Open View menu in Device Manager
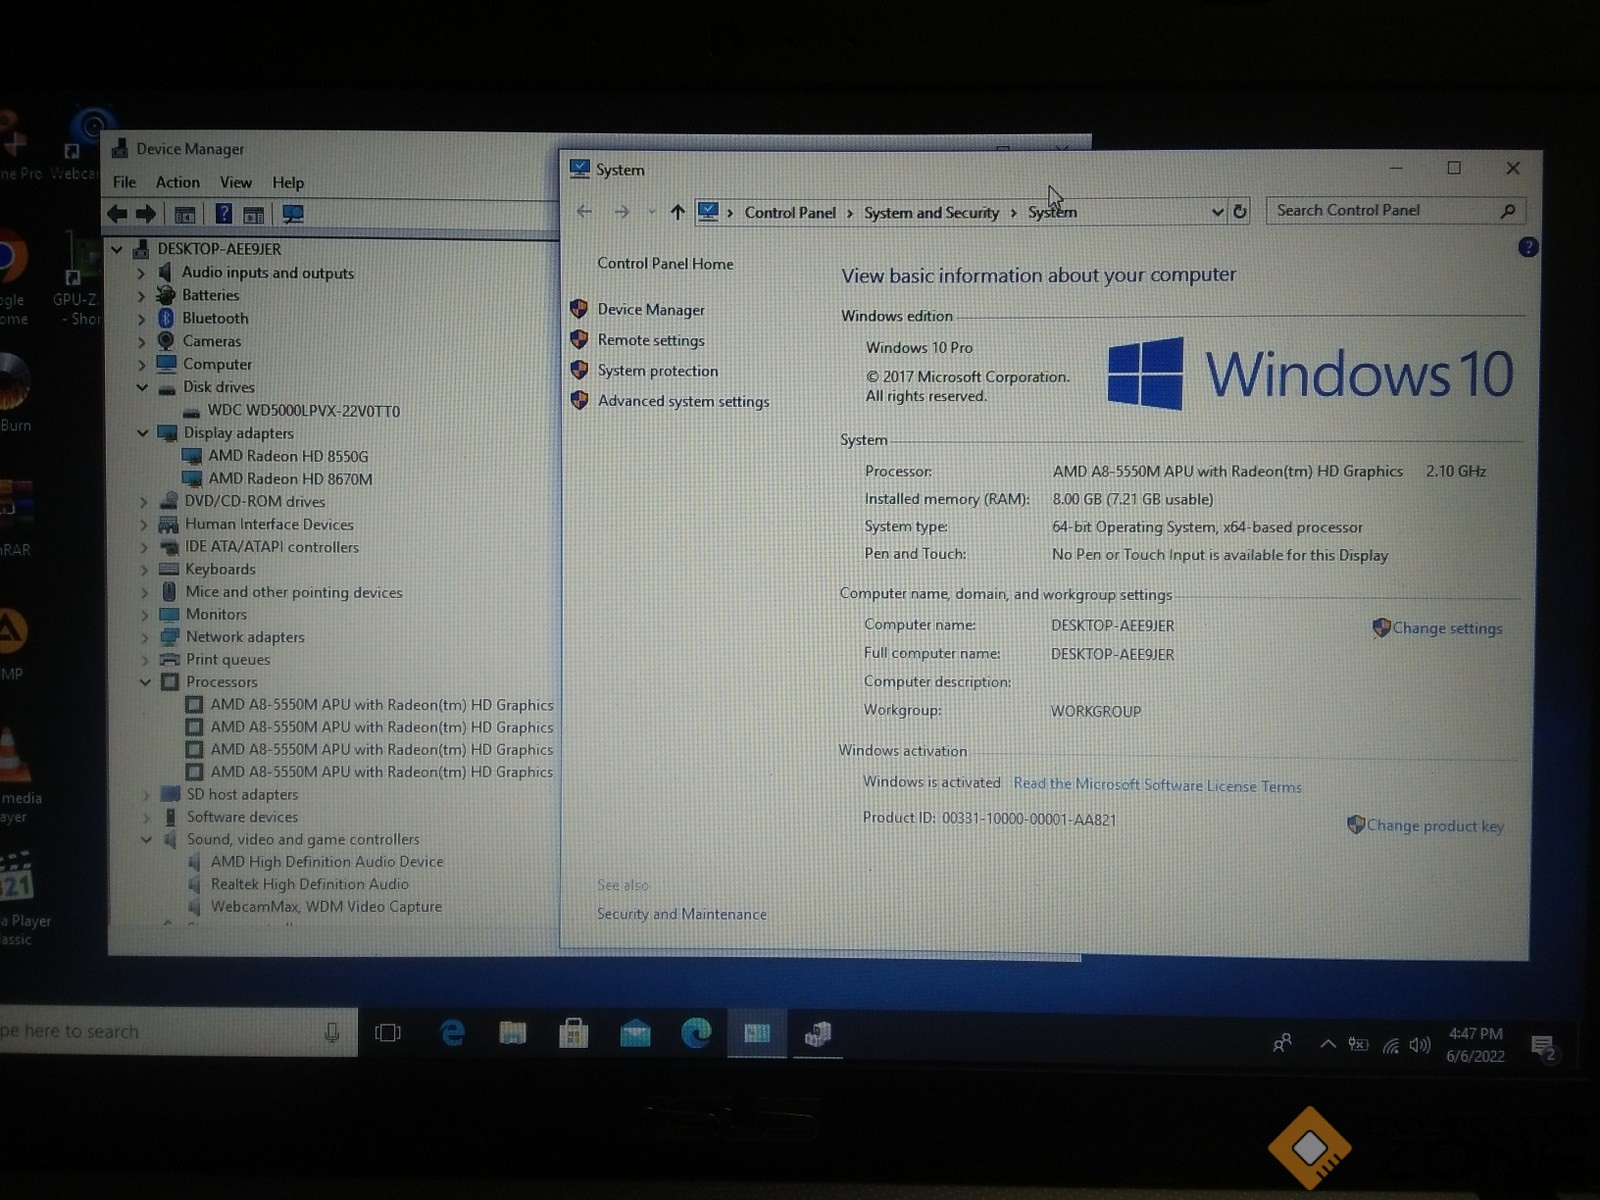Image resolution: width=1600 pixels, height=1200 pixels. [x=236, y=182]
